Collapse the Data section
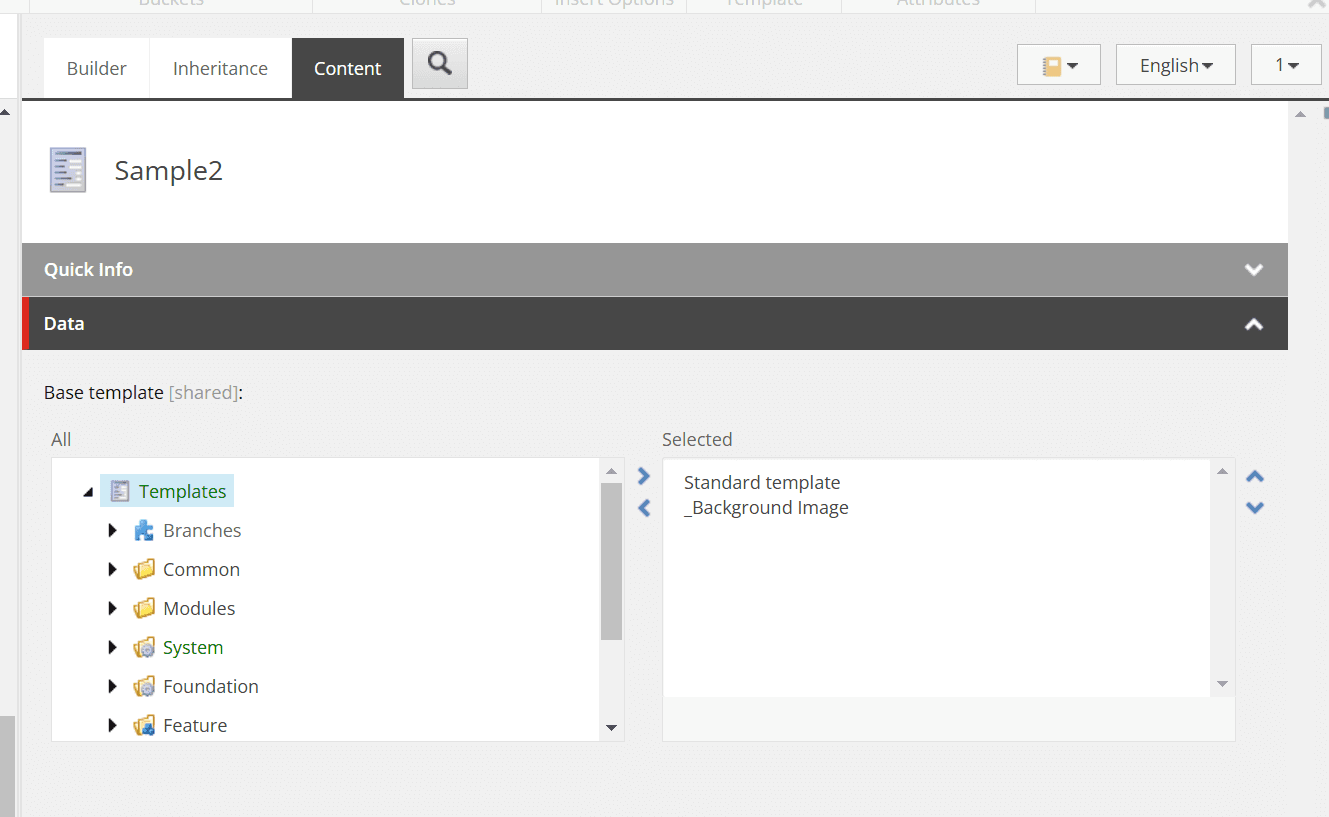The width and height of the screenshot is (1329, 817). coord(1253,324)
